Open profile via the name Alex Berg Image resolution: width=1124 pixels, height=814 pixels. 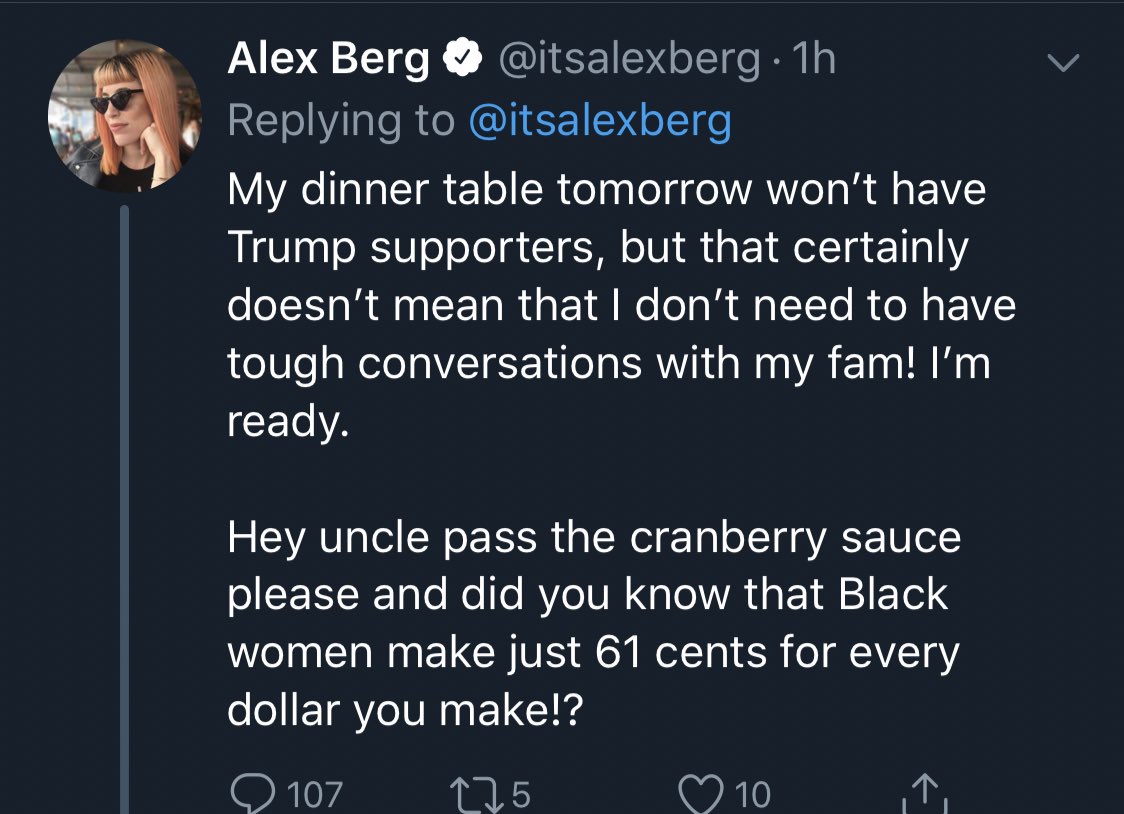coord(328,61)
